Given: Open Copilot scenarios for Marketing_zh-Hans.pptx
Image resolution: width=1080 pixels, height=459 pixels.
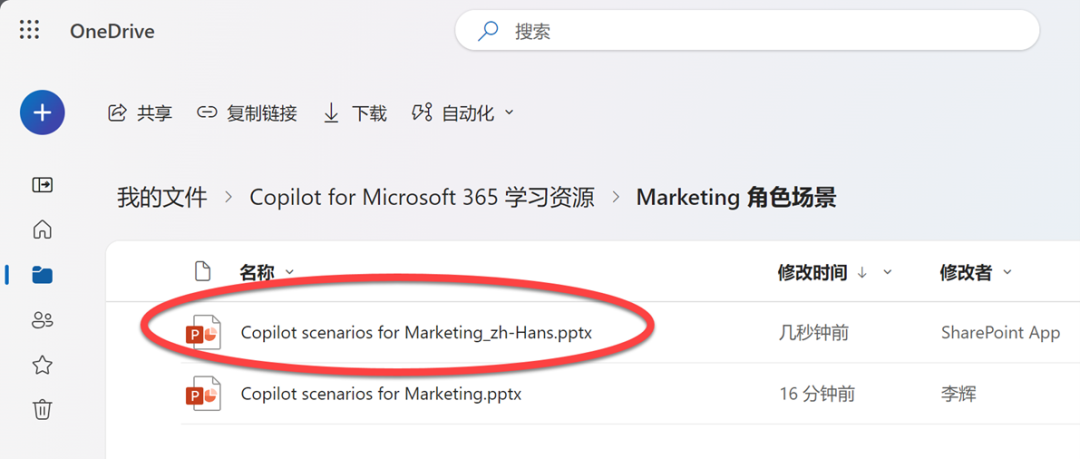Looking at the screenshot, I should 417,333.
